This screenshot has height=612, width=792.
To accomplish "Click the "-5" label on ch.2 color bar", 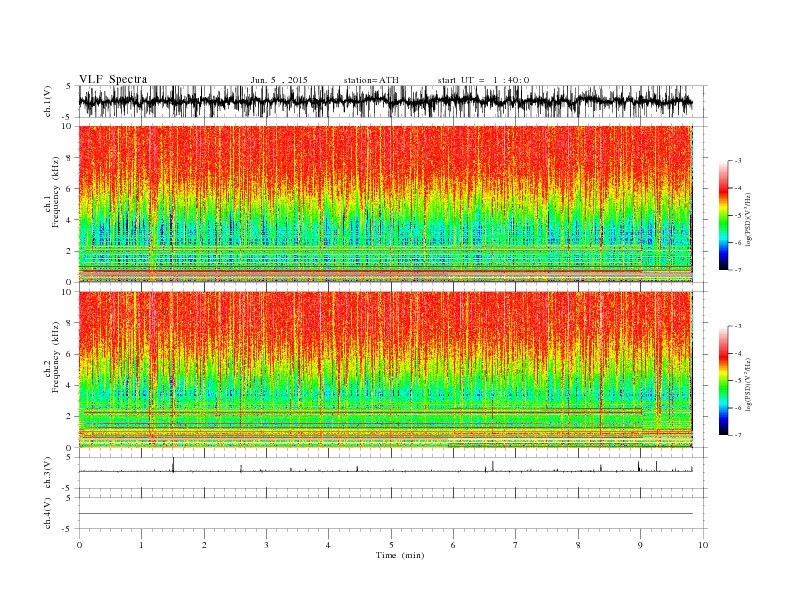I will coord(737,381).
